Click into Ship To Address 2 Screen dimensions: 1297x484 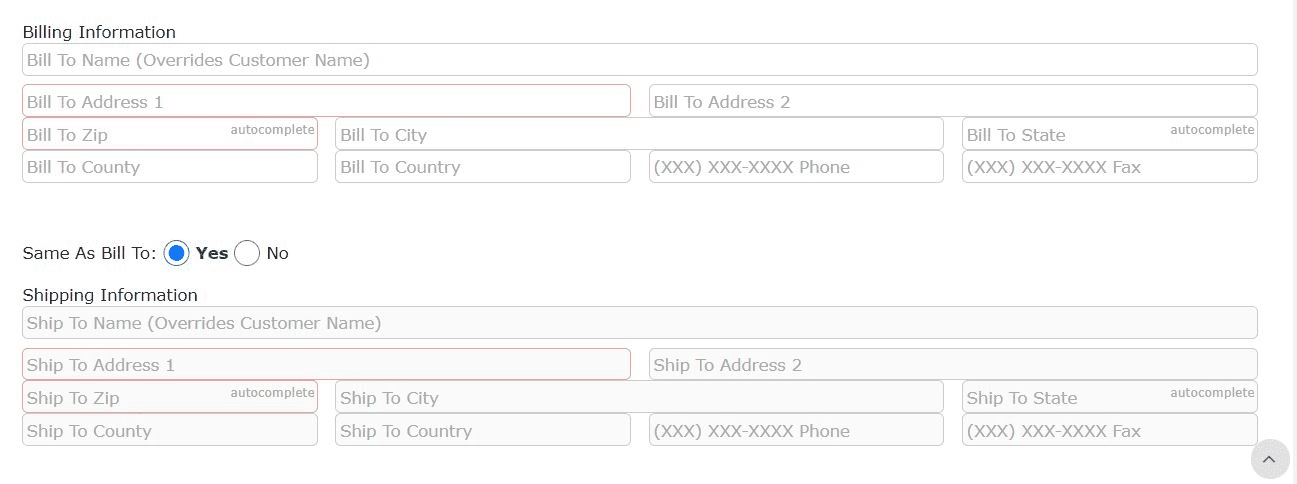pyautogui.click(x=953, y=364)
